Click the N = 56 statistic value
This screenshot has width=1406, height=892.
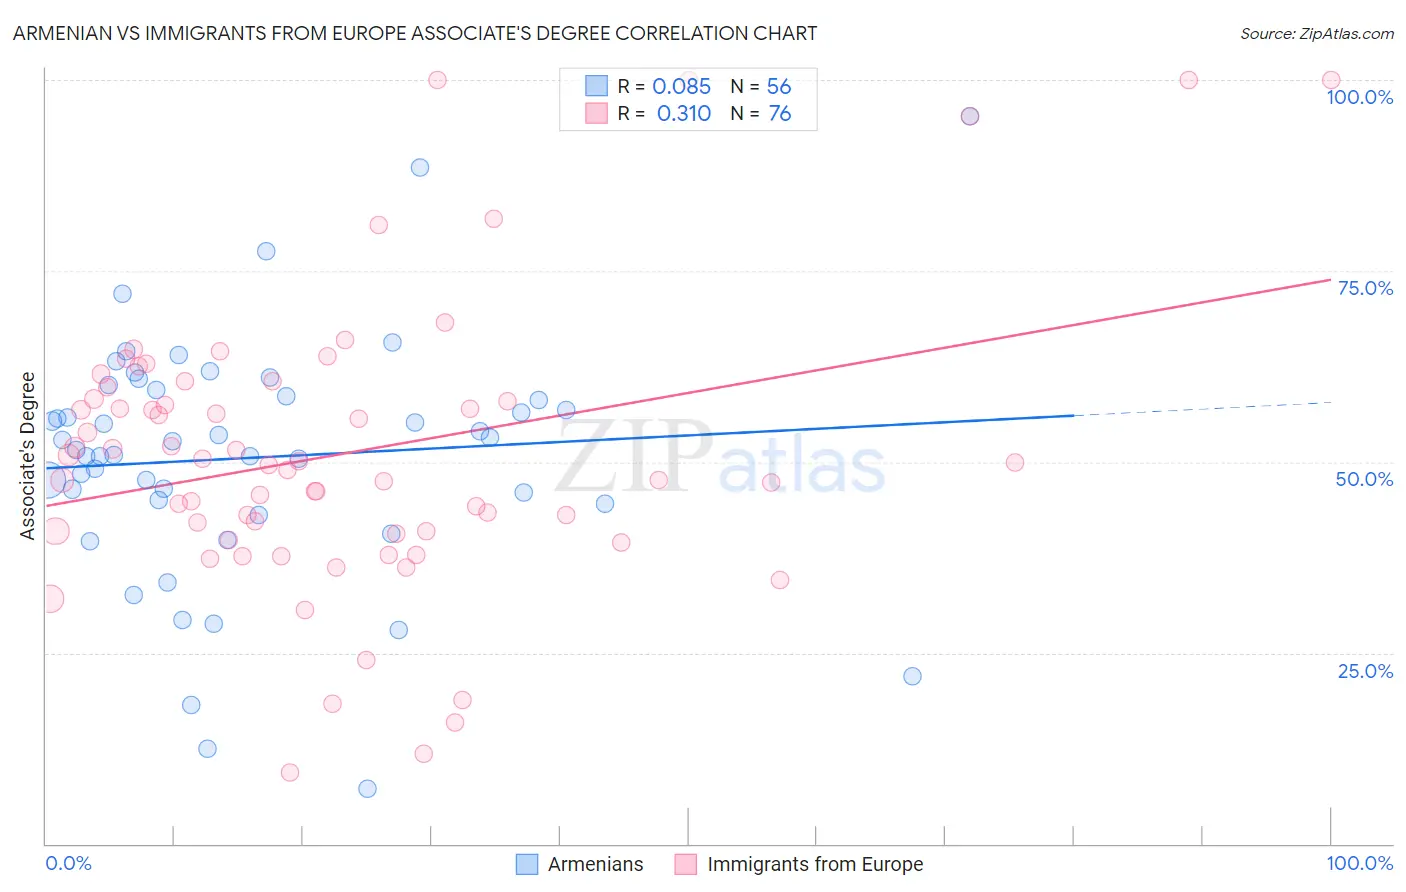[761, 86]
